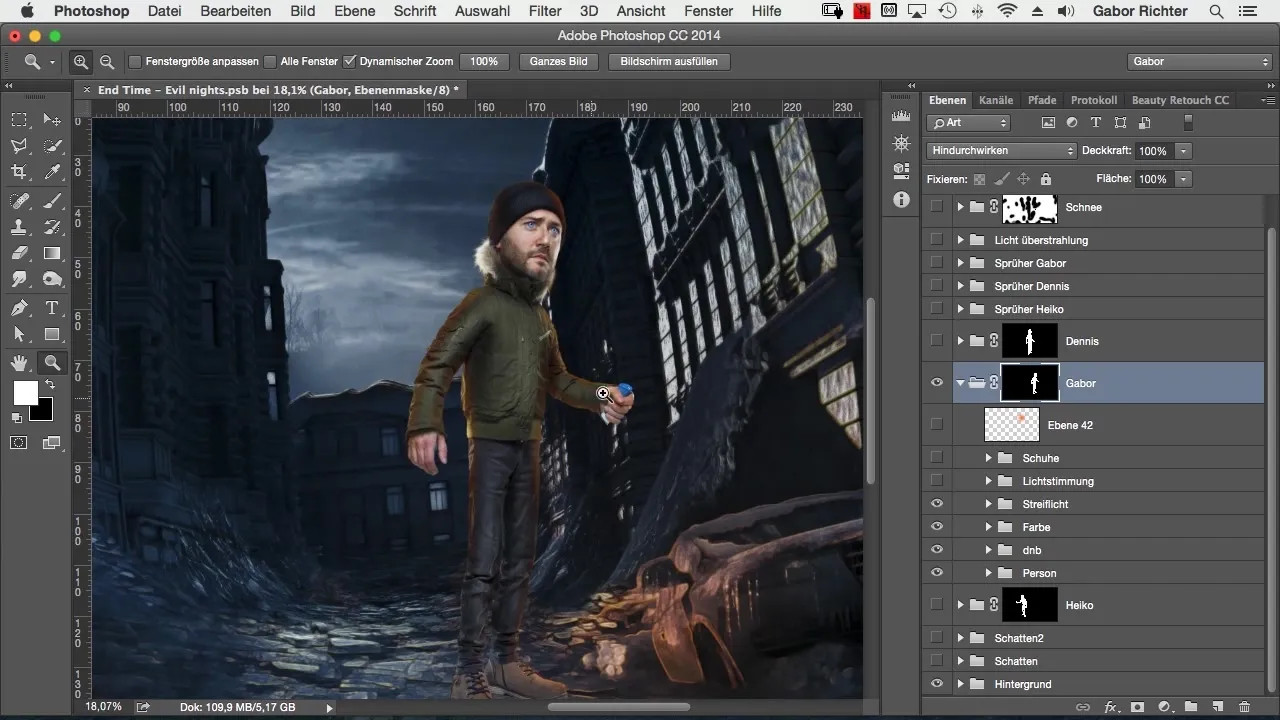Click the Gabor layer mask thumbnail
1280x720 pixels.
[x=1030, y=383]
